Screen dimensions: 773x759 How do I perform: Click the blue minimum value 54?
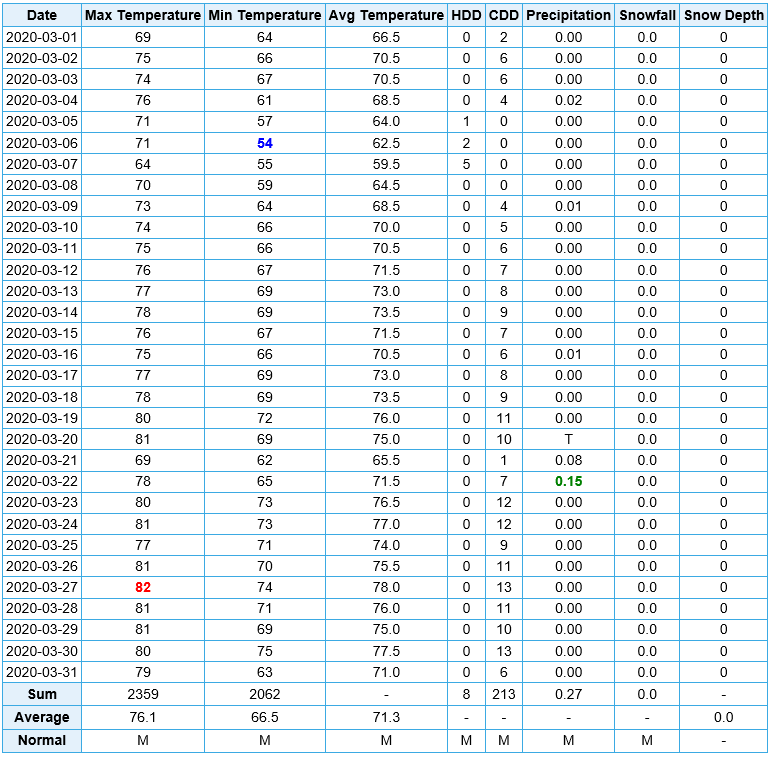(x=265, y=143)
